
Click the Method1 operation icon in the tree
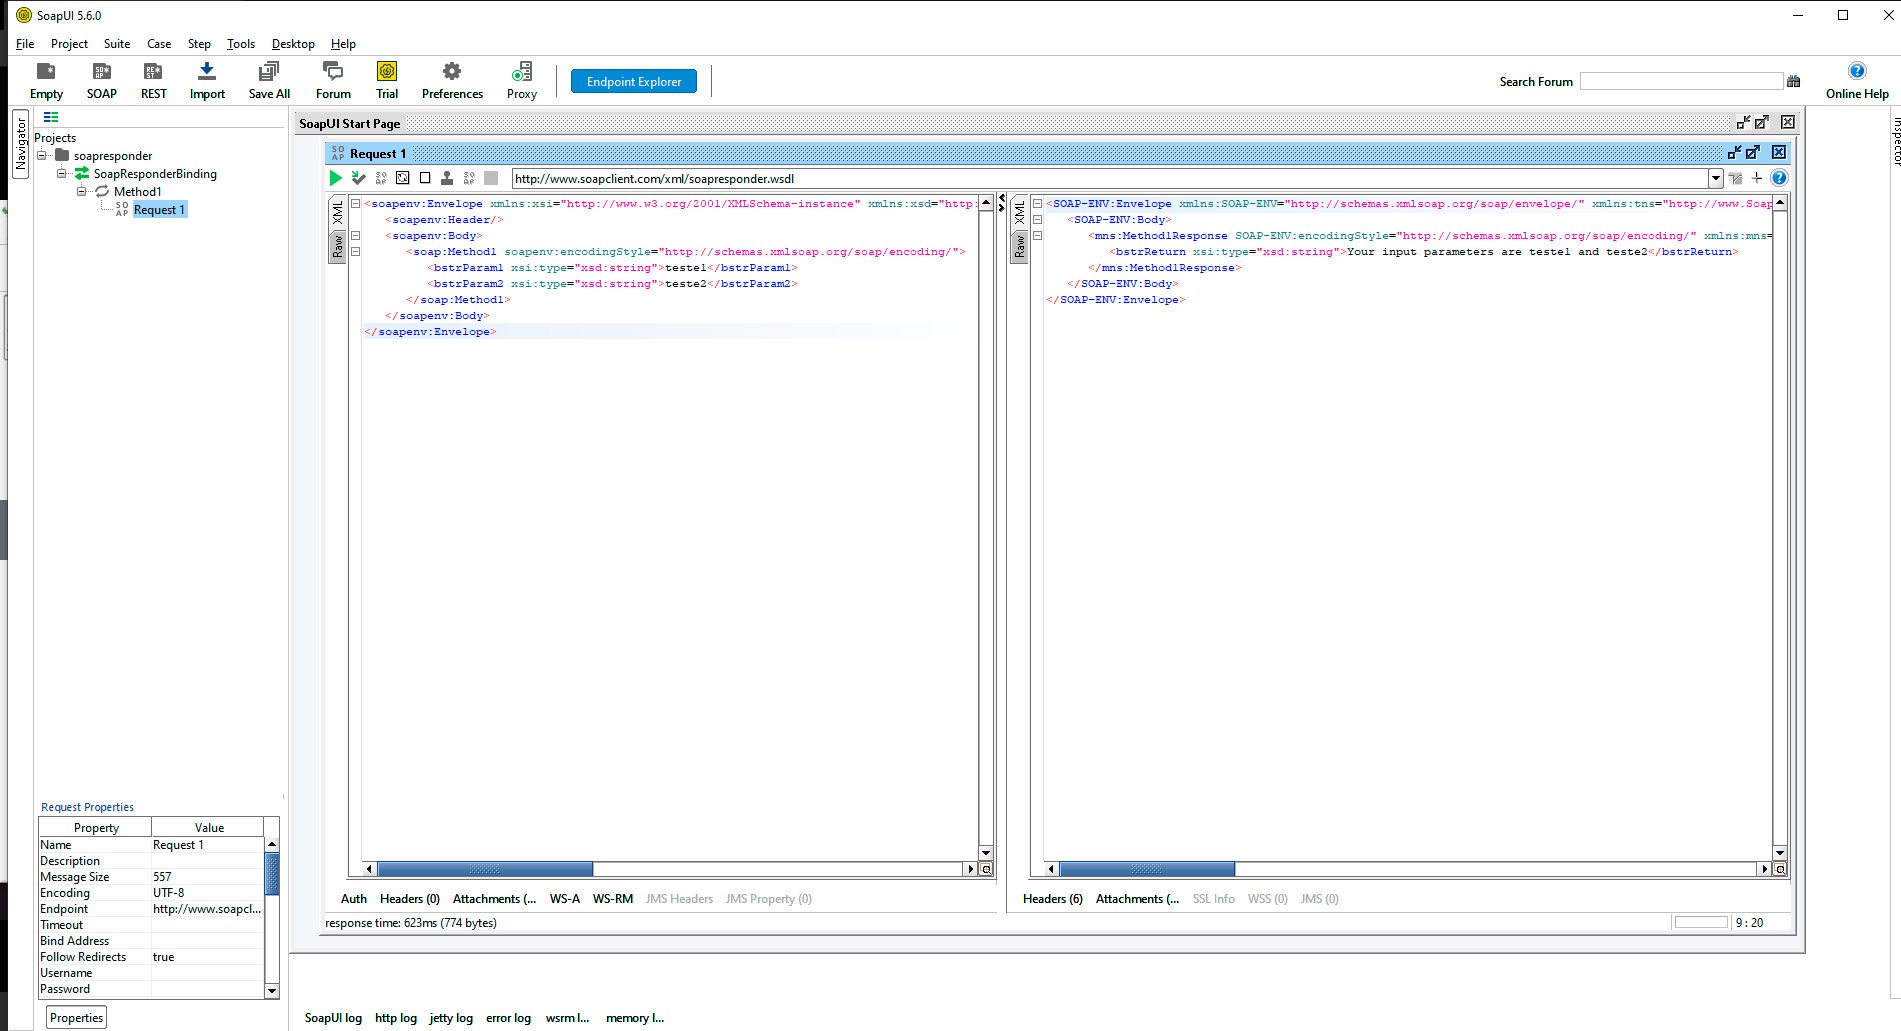click(x=102, y=191)
